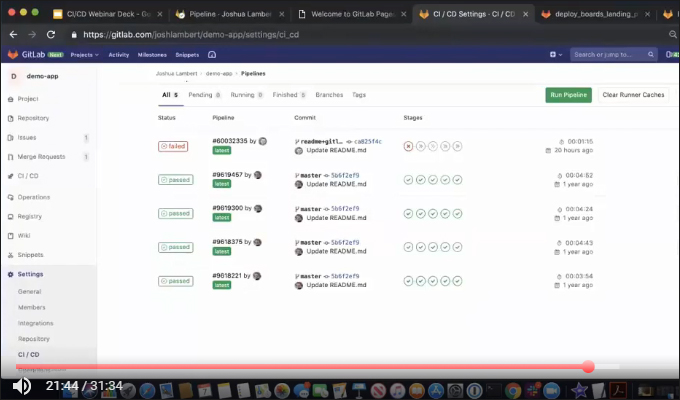680x400 pixels.
Task: Click the GitLab logo in top navbar
Action: (13, 54)
